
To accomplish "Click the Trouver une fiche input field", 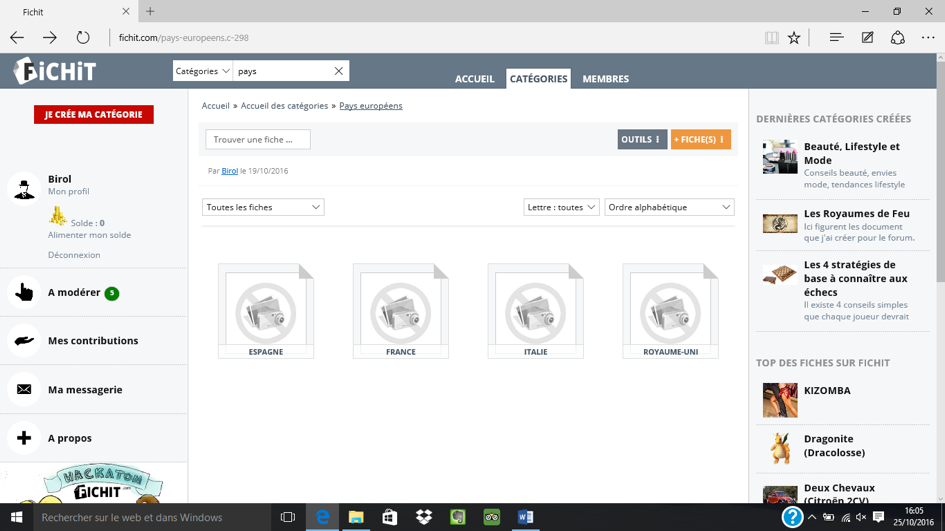I will click(258, 140).
